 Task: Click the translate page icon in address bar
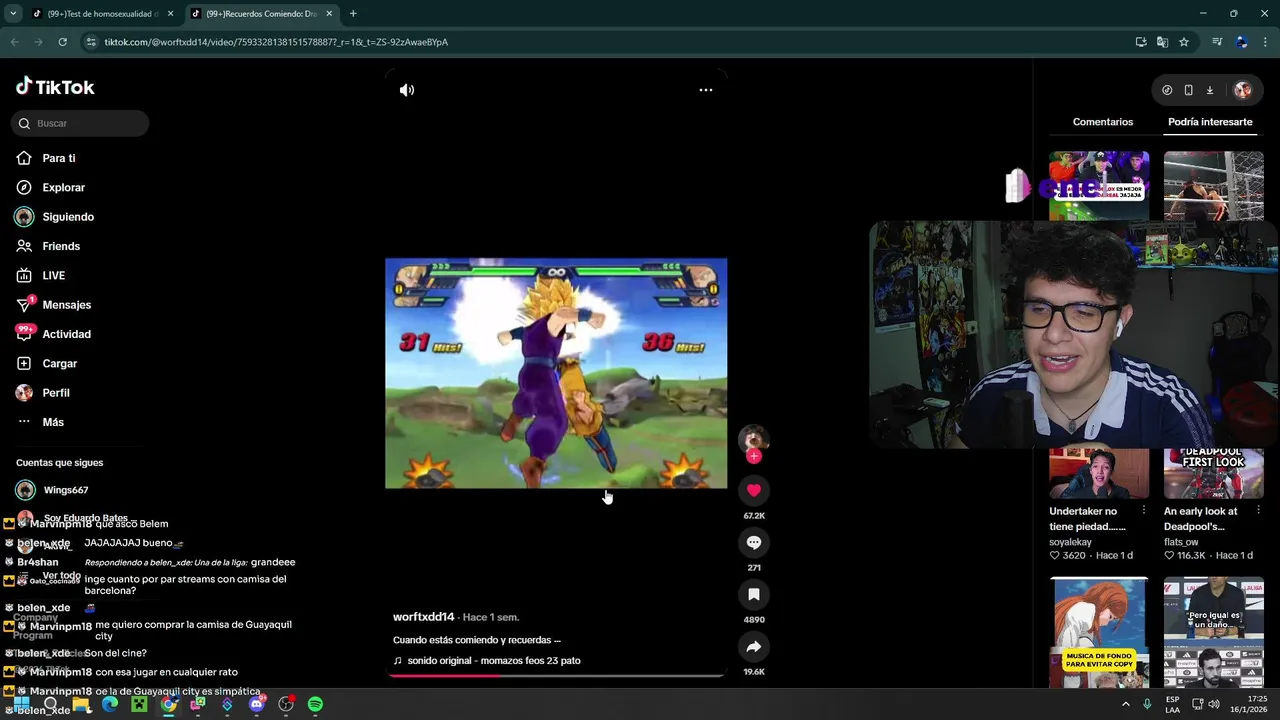pyautogui.click(x=1162, y=42)
